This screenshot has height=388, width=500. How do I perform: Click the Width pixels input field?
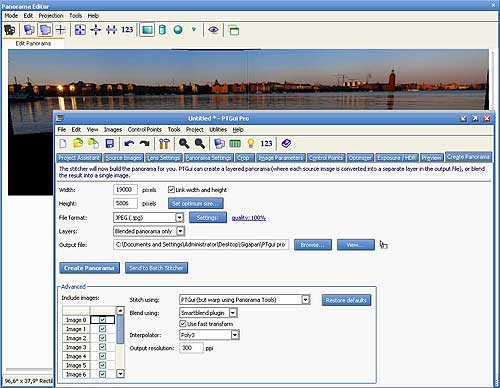[125, 190]
